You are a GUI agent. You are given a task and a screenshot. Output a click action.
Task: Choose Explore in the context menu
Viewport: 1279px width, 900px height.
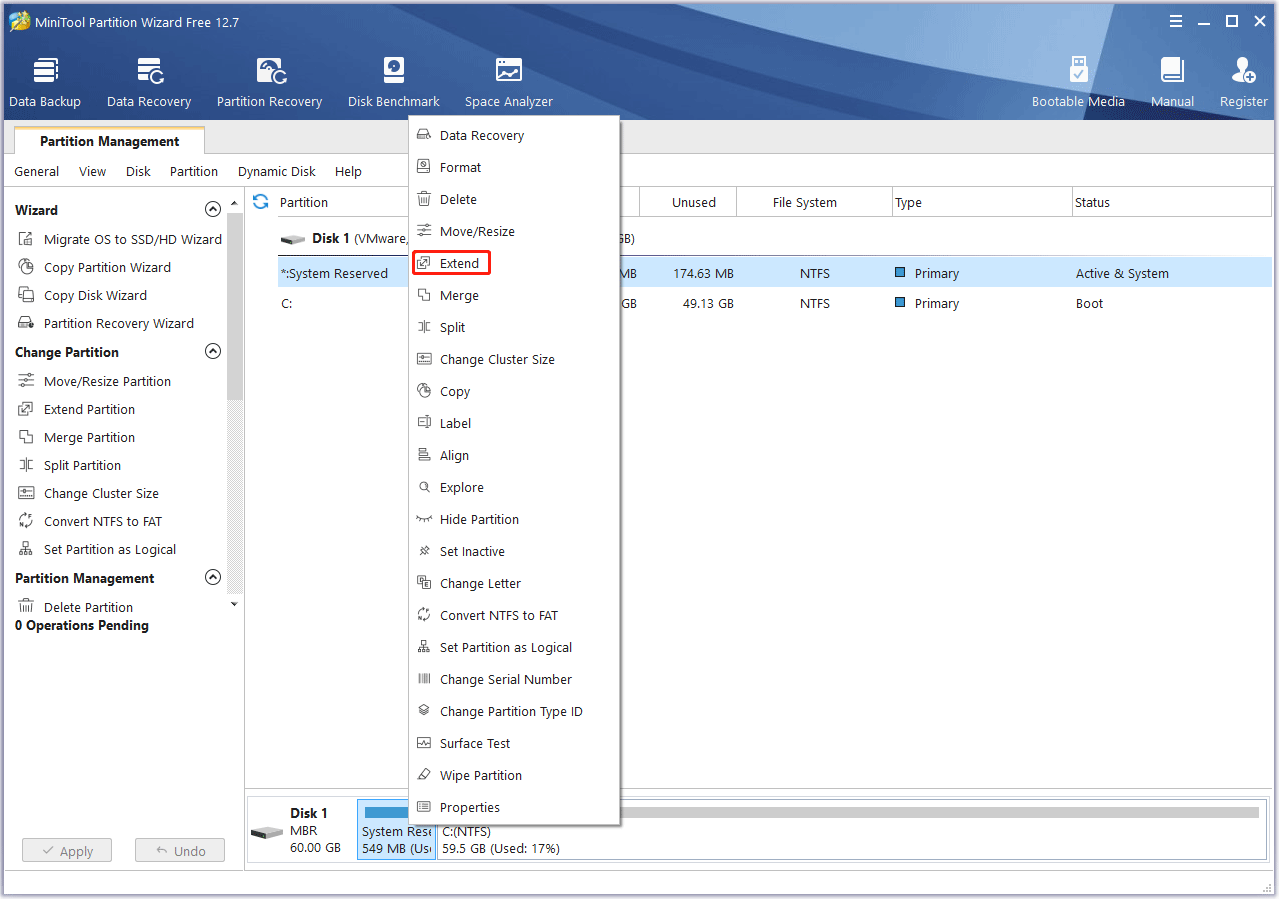tap(514, 487)
